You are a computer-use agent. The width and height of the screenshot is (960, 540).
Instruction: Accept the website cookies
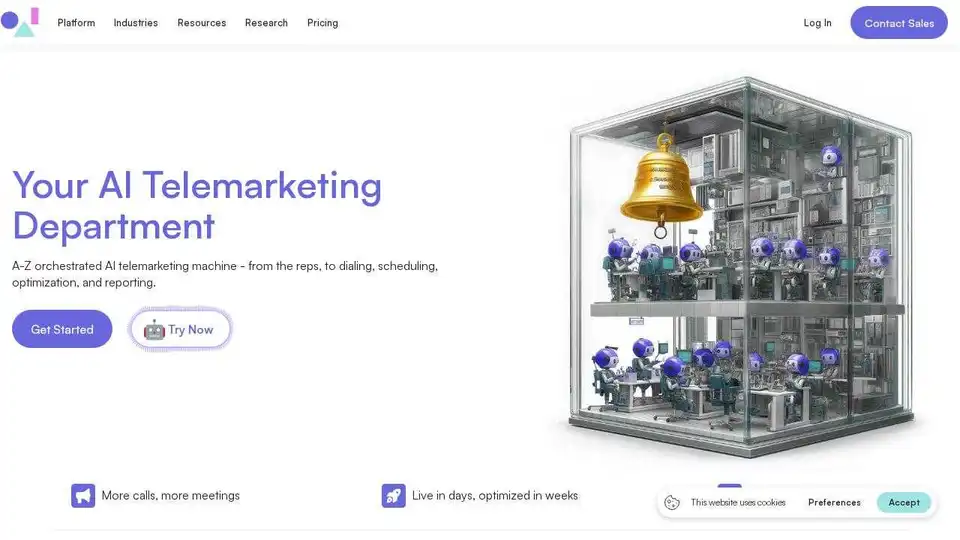(x=903, y=503)
